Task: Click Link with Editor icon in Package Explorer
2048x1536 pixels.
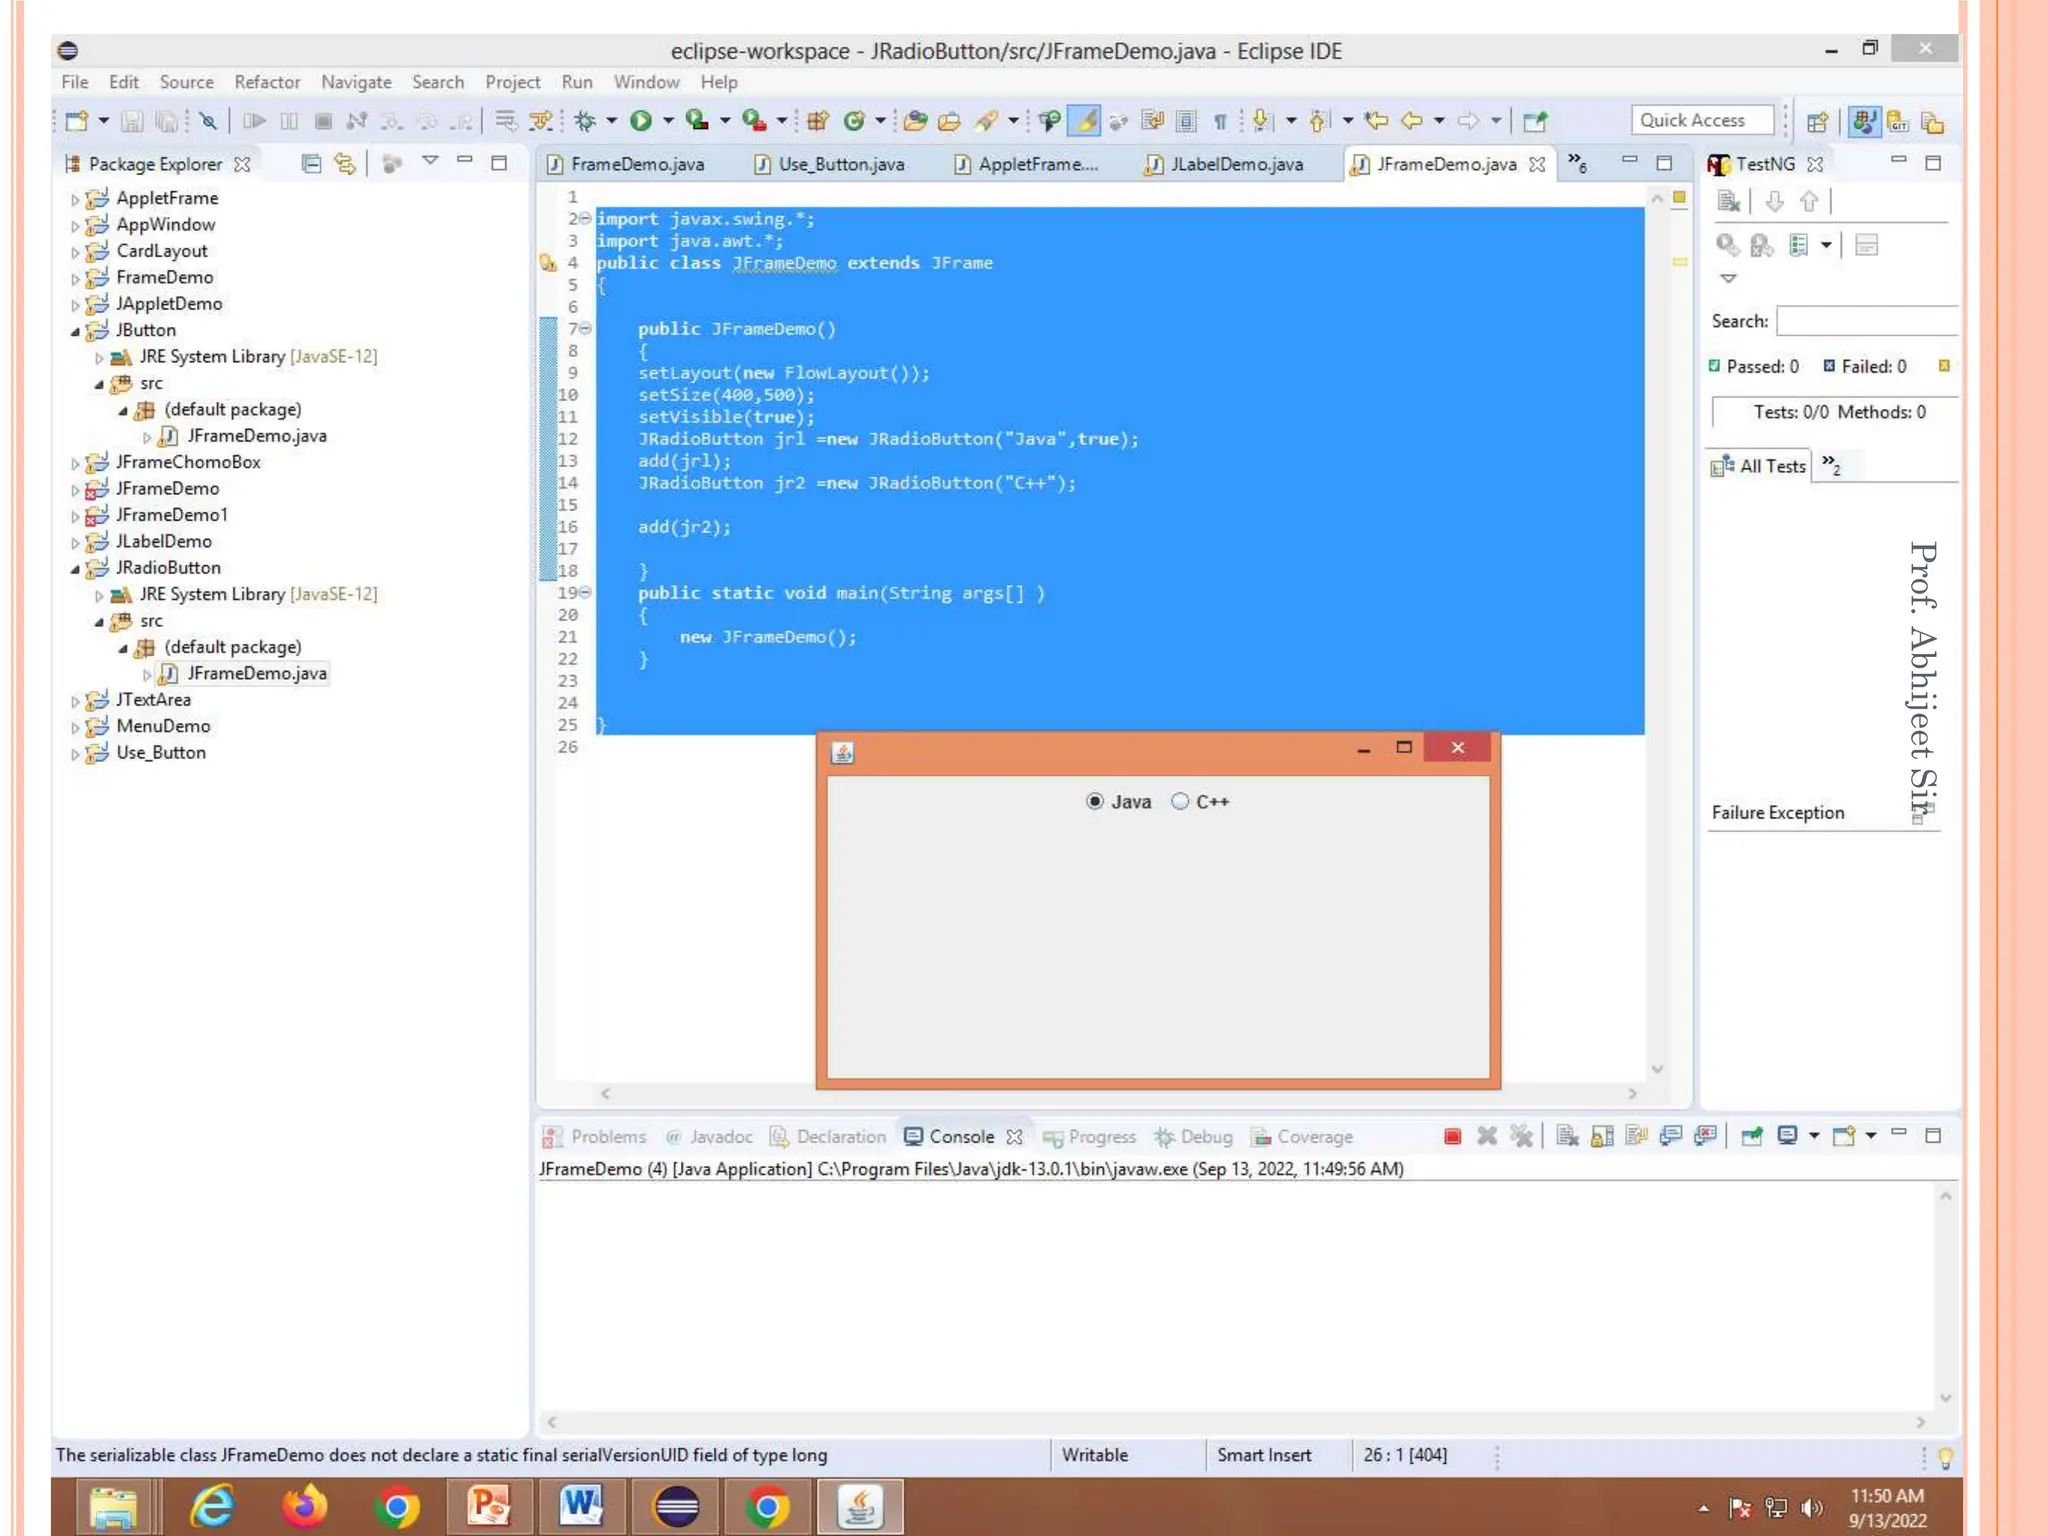Action: click(x=345, y=163)
